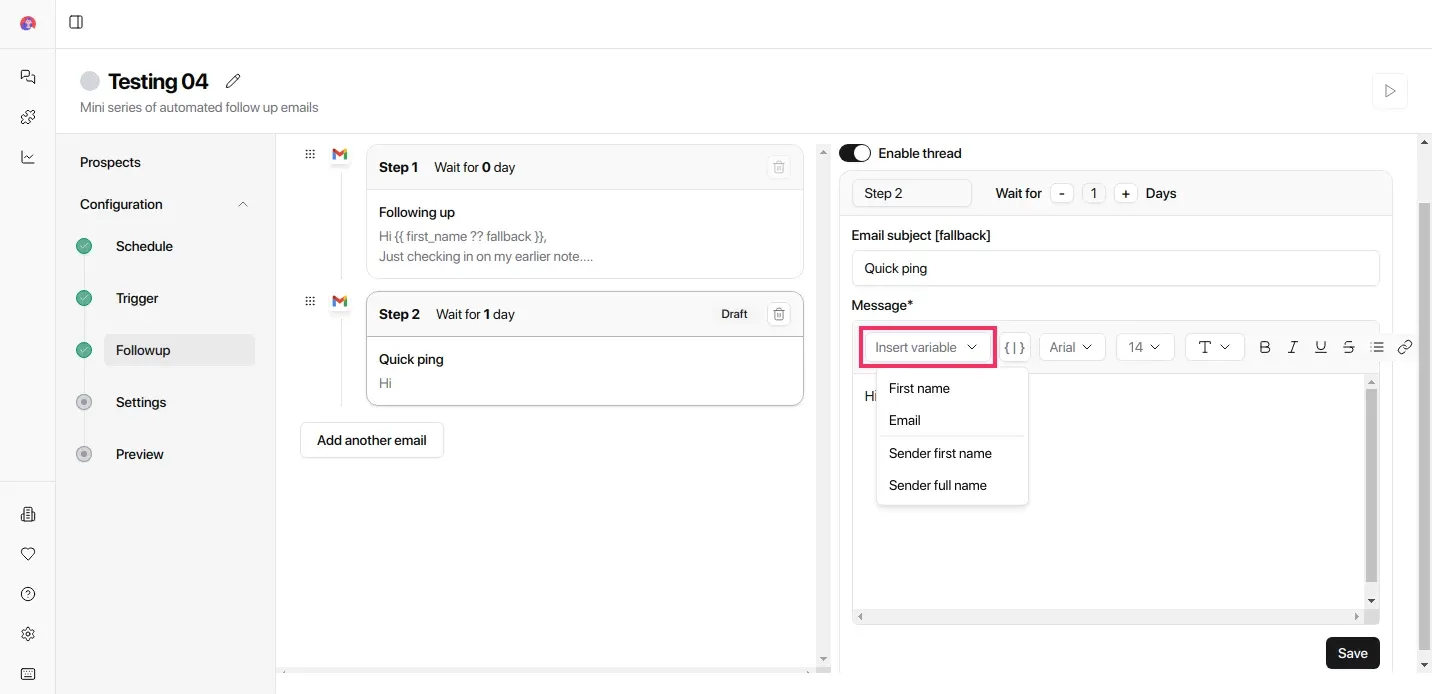Collapse the Configuration section chevron
This screenshot has height=694, width=1432.
(243, 204)
